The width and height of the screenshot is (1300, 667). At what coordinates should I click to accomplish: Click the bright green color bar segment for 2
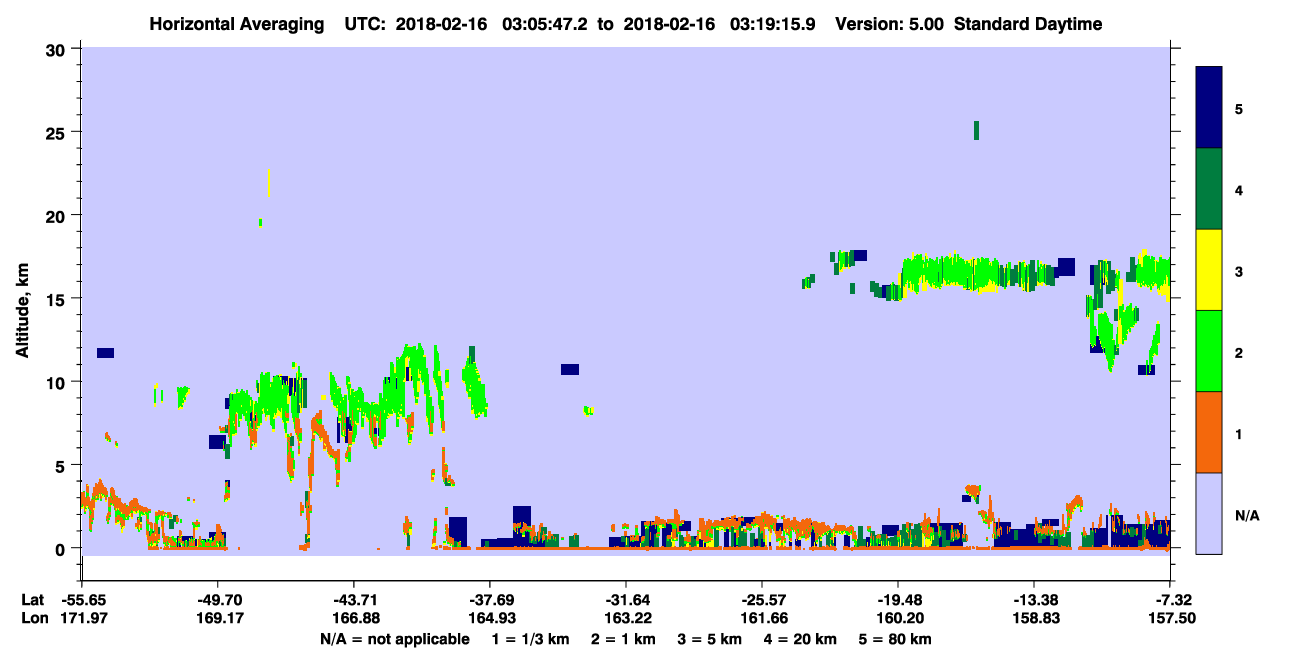1209,351
